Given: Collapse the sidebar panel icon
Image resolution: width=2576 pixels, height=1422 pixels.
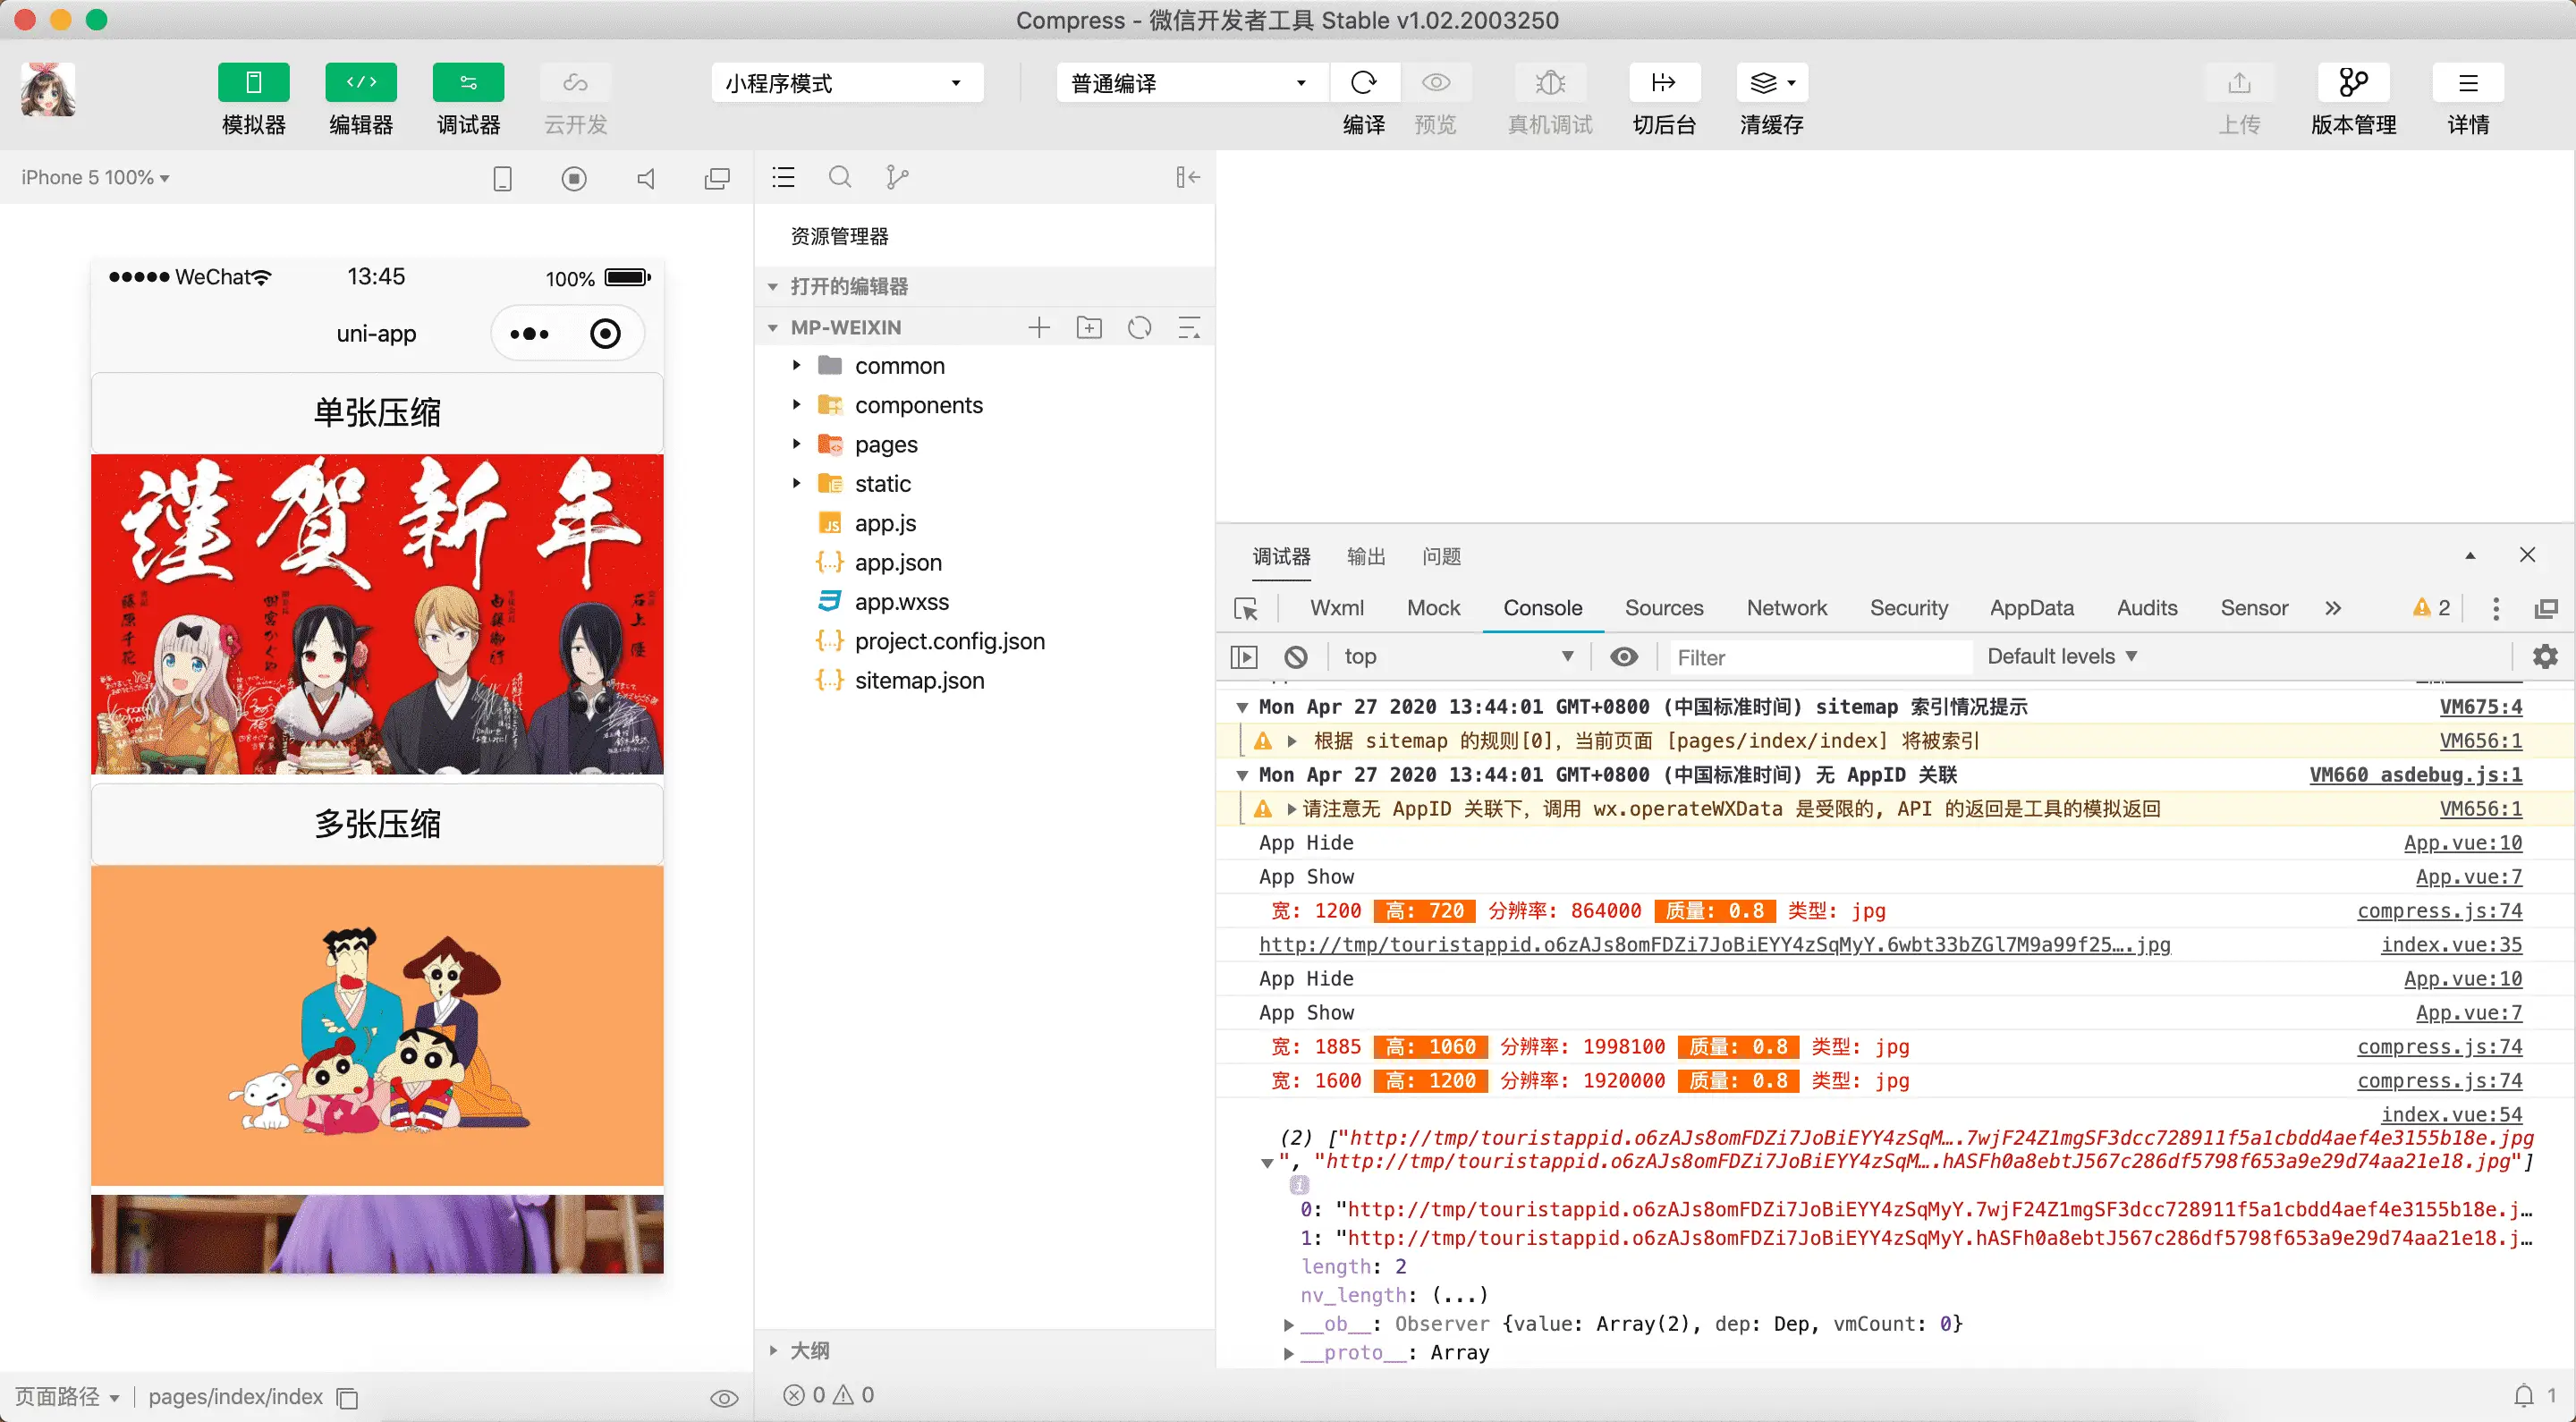Looking at the screenshot, I should coord(1188,177).
